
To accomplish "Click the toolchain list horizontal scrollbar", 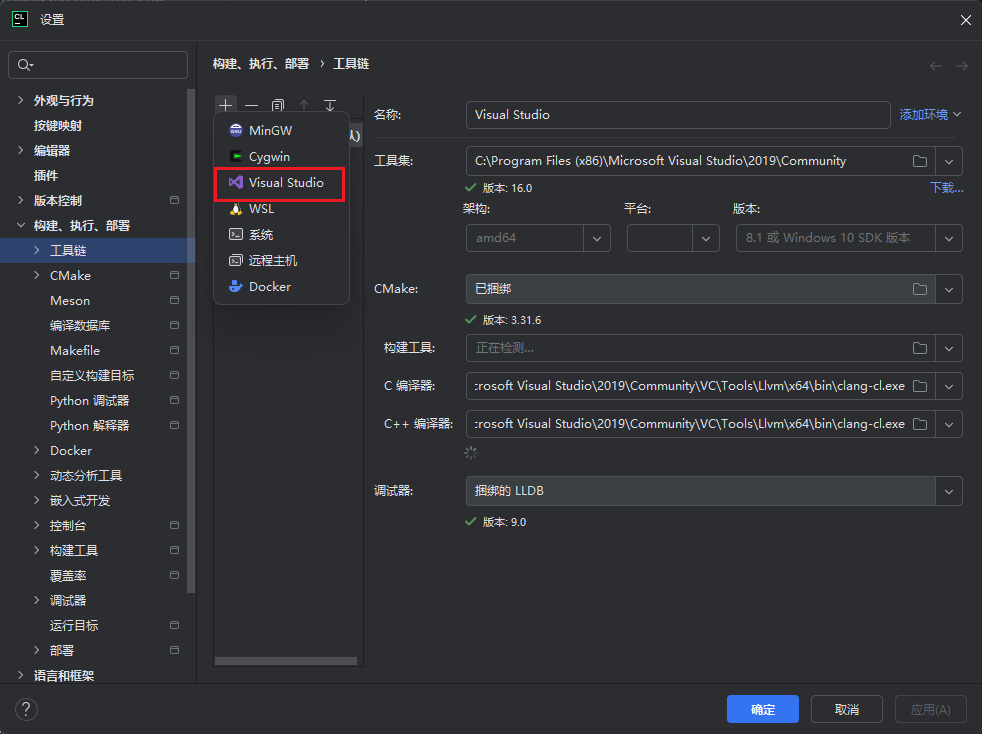I will pos(286,661).
